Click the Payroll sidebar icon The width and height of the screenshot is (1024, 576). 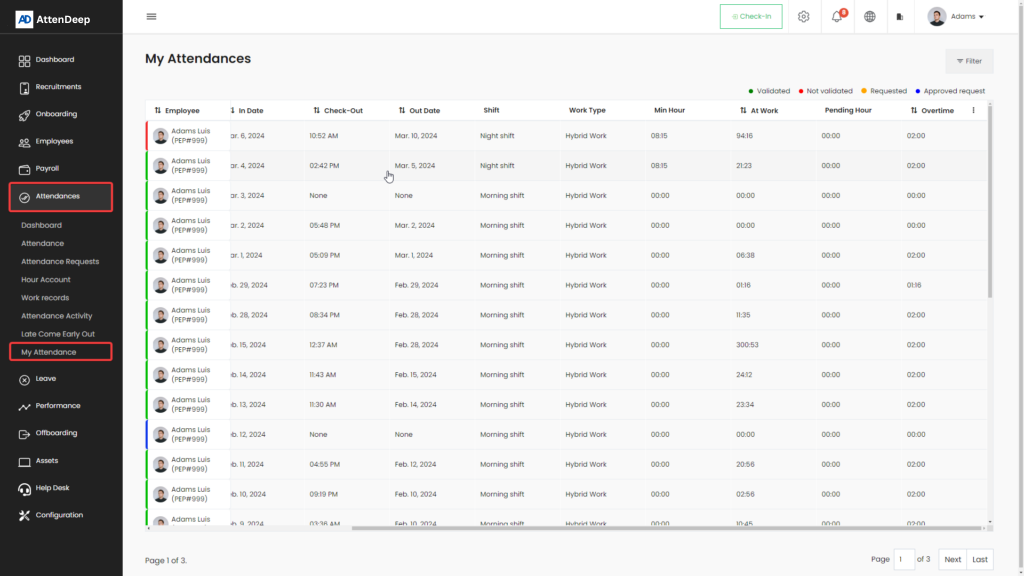click(x=24, y=169)
